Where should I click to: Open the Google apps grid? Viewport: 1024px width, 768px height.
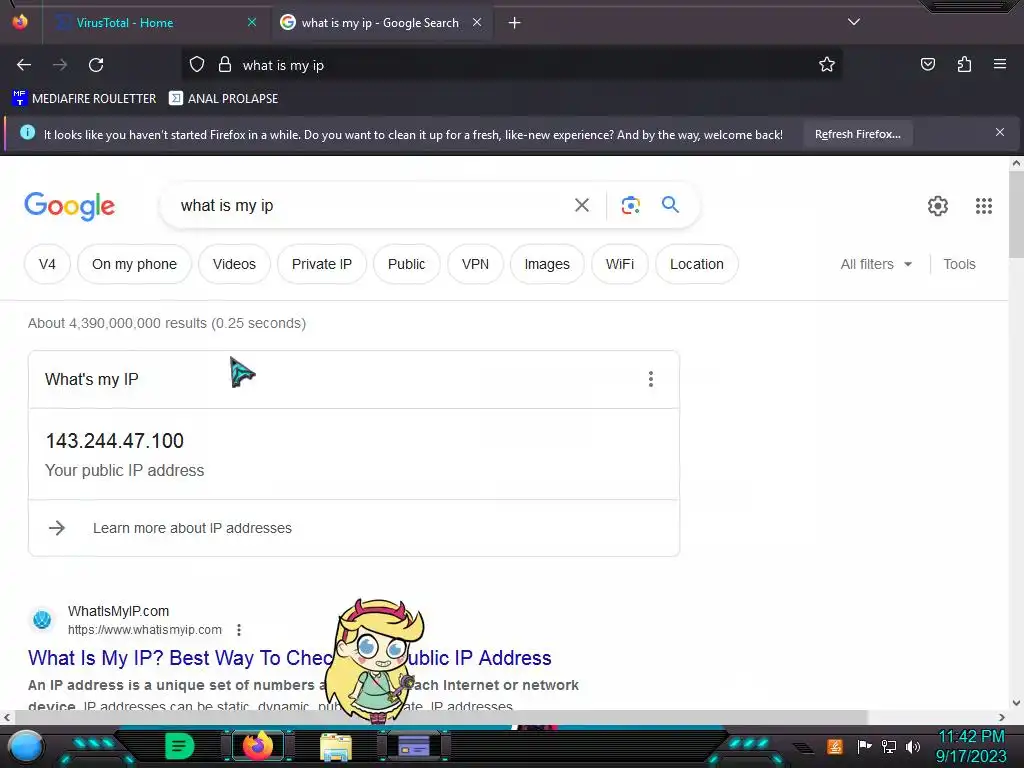point(984,206)
